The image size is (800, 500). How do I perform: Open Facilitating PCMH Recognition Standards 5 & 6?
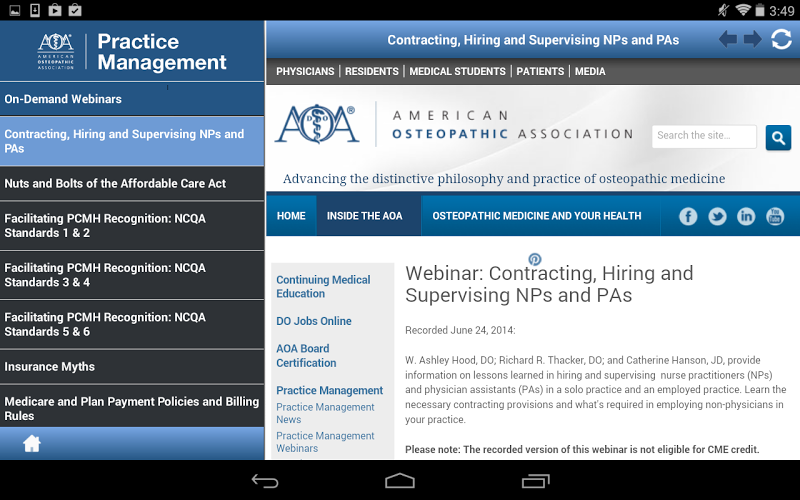132,324
